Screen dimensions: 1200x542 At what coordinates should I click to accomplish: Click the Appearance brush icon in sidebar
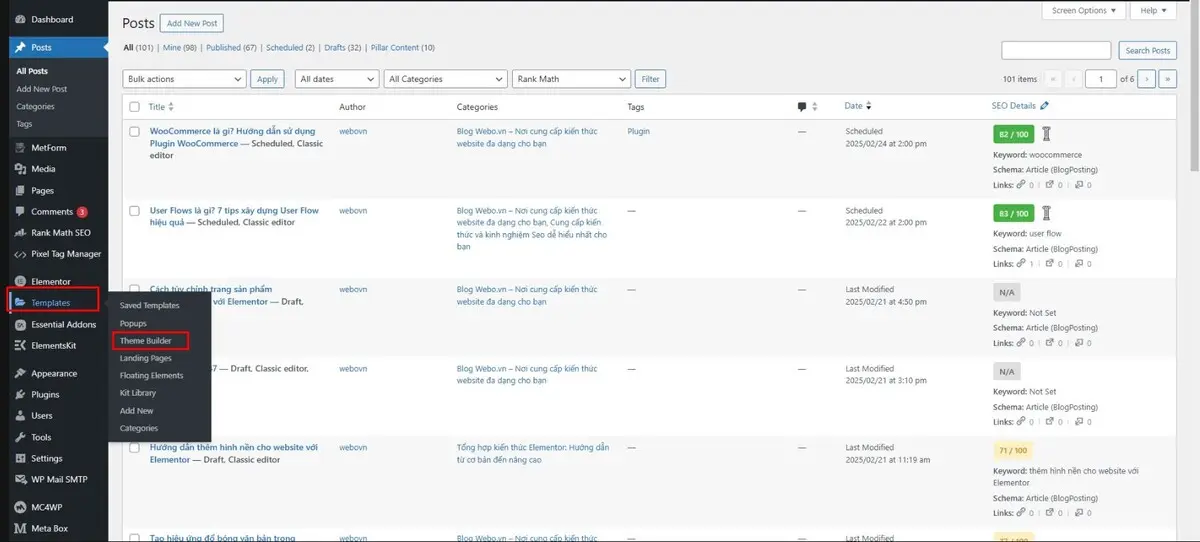click(20, 374)
